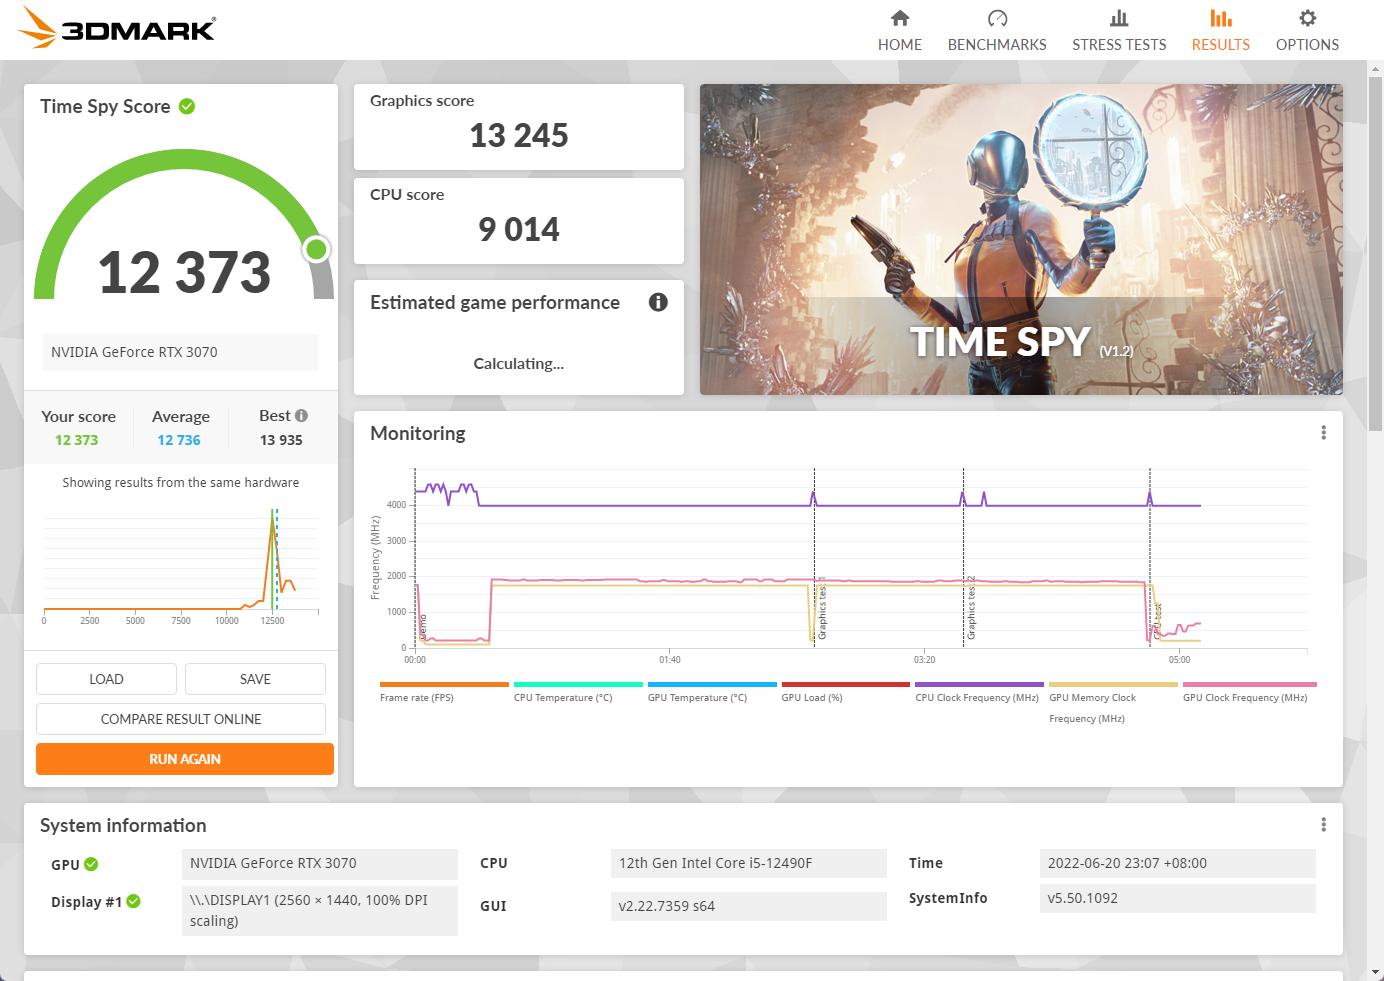
Task: Click the SAVE button
Action: [x=255, y=679]
